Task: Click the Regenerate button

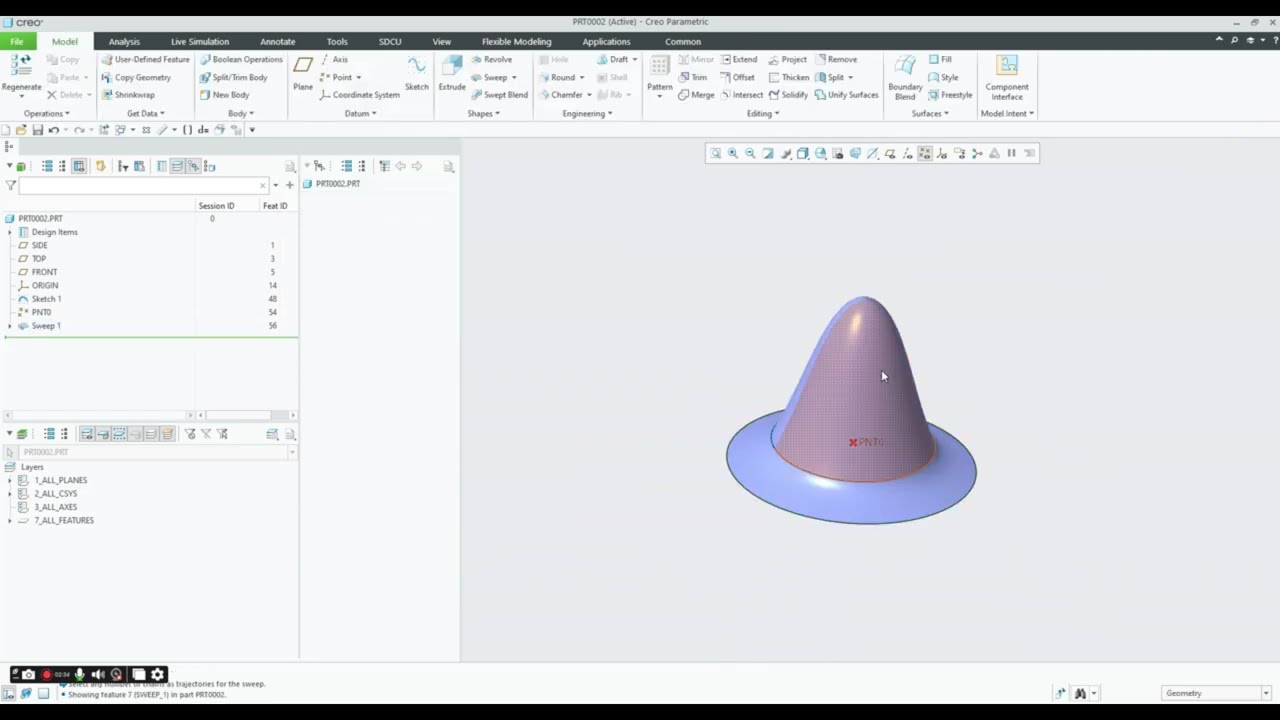Action: coord(21,74)
